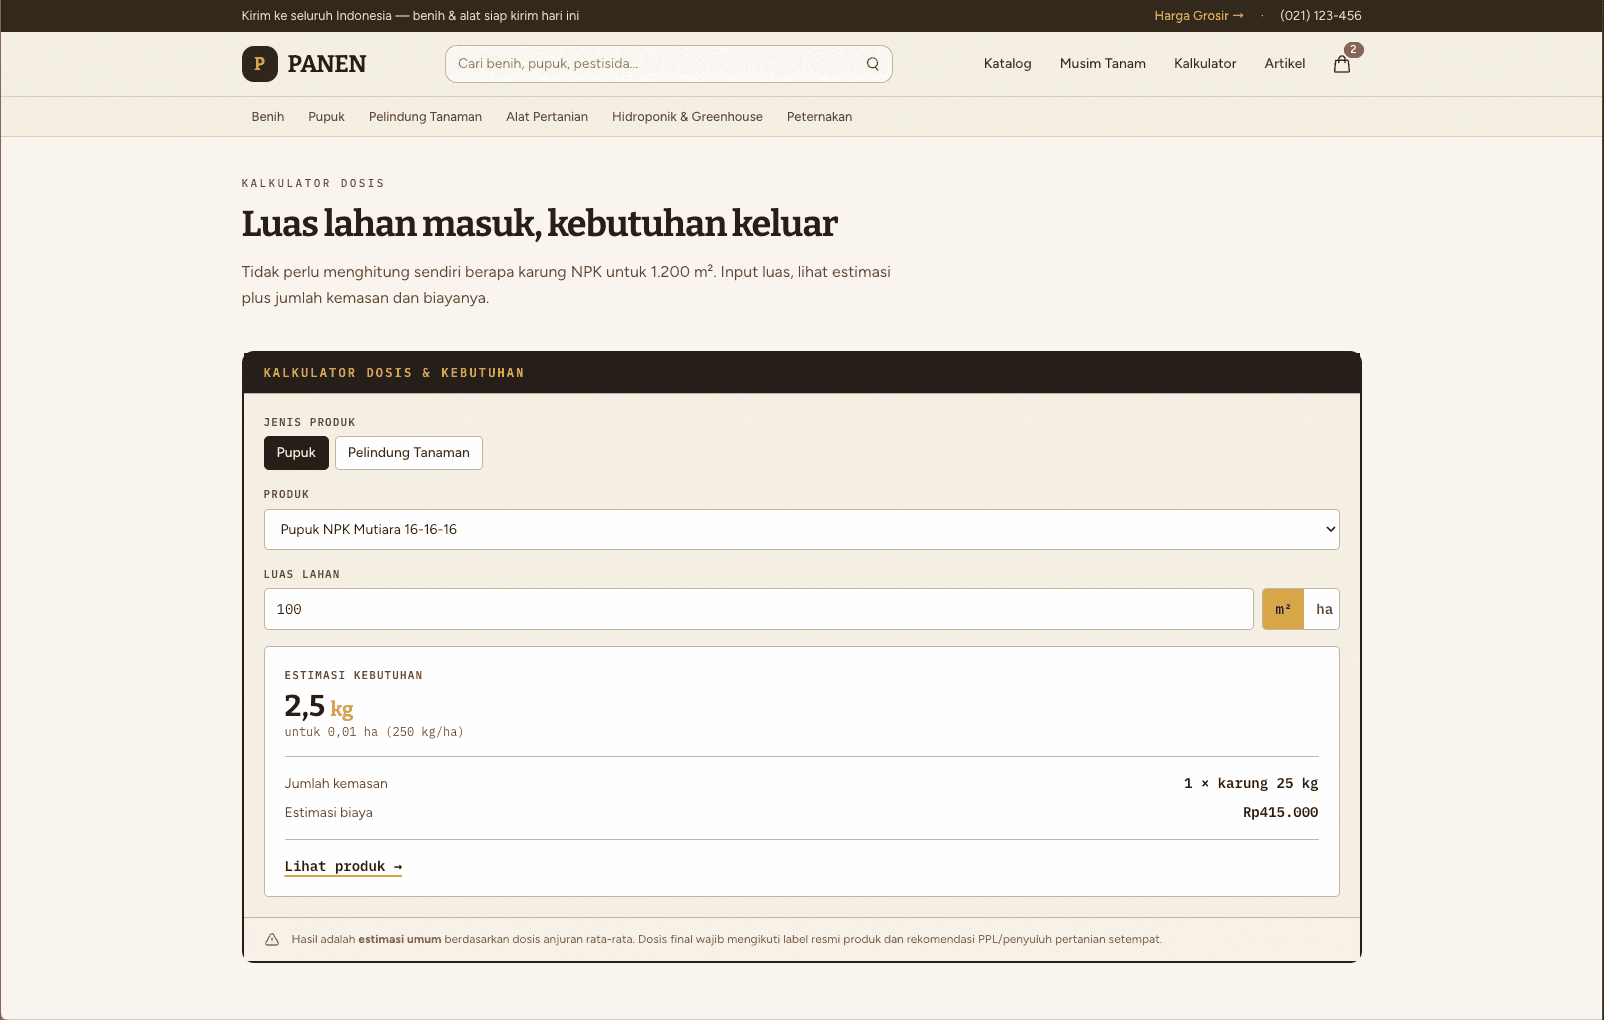Viewport: 1604px width, 1020px height.
Task: Click the 'Estimasi biaya' label
Action: (x=329, y=813)
